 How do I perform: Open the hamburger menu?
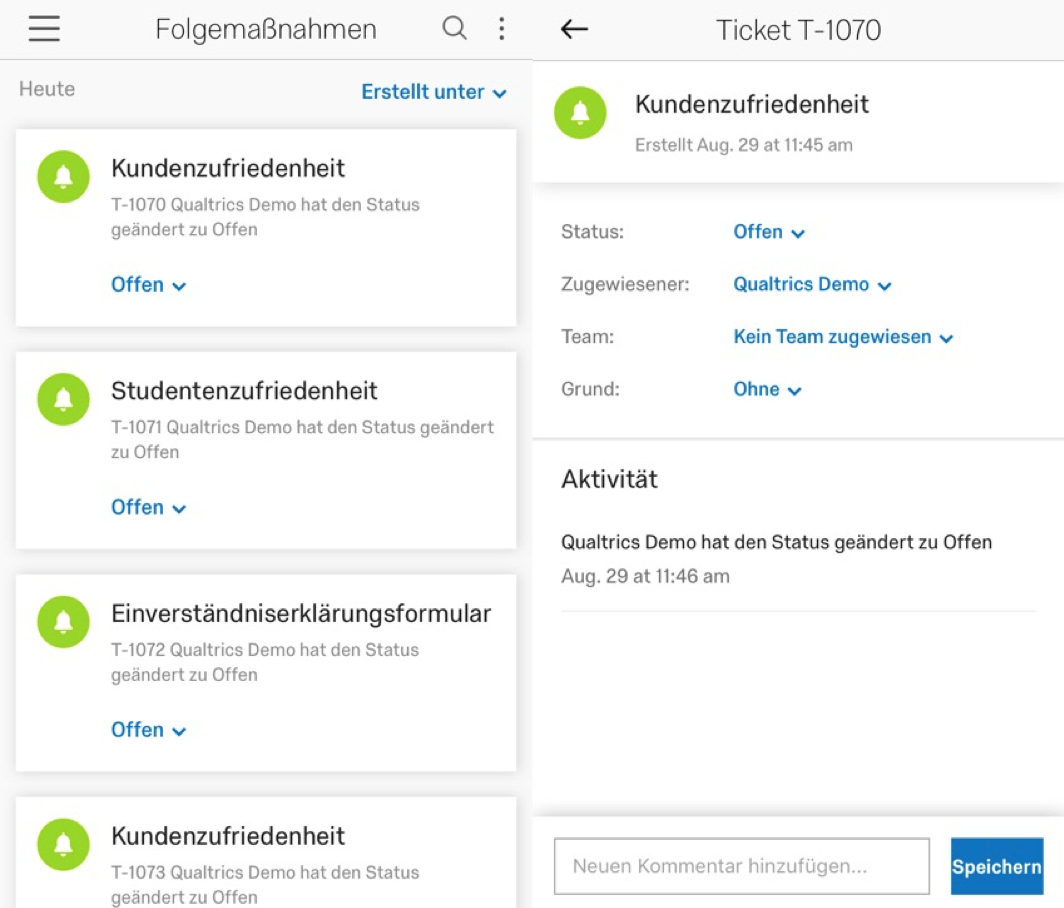(44, 29)
